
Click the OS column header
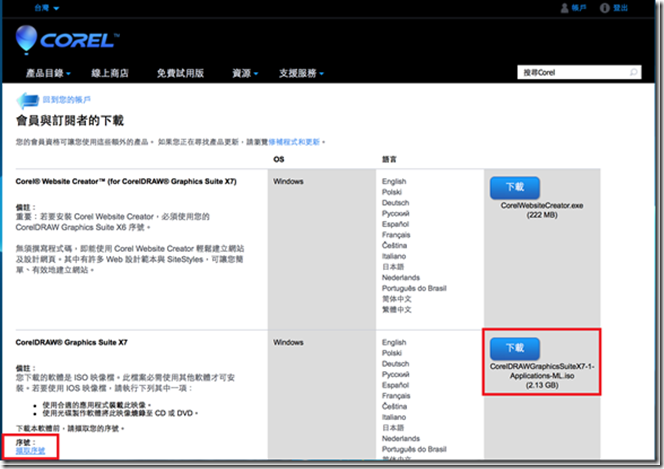279,160
